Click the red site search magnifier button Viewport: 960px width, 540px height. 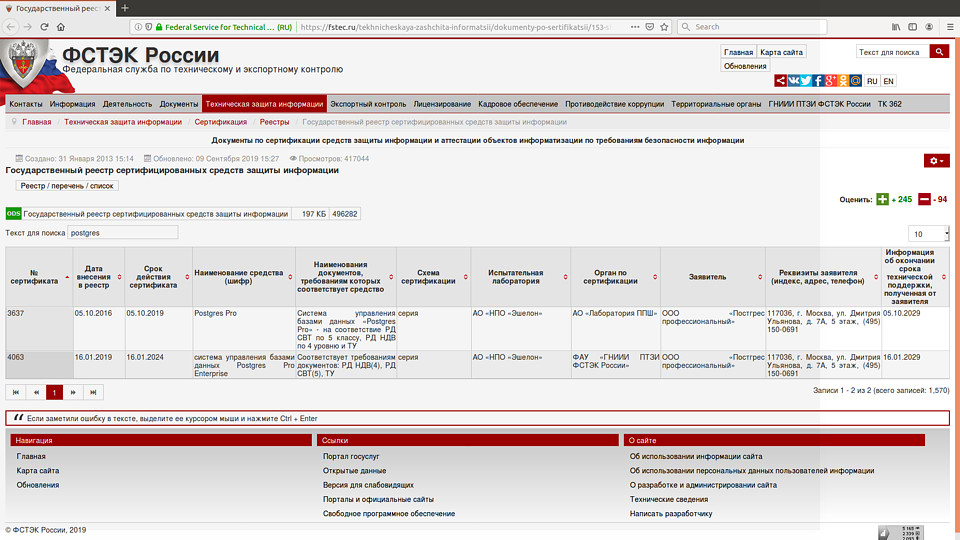click(939, 52)
